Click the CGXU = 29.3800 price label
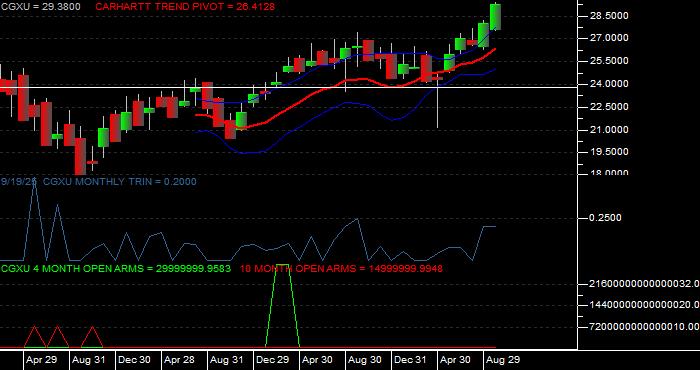The image size is (700, 370). pos(41,7)
